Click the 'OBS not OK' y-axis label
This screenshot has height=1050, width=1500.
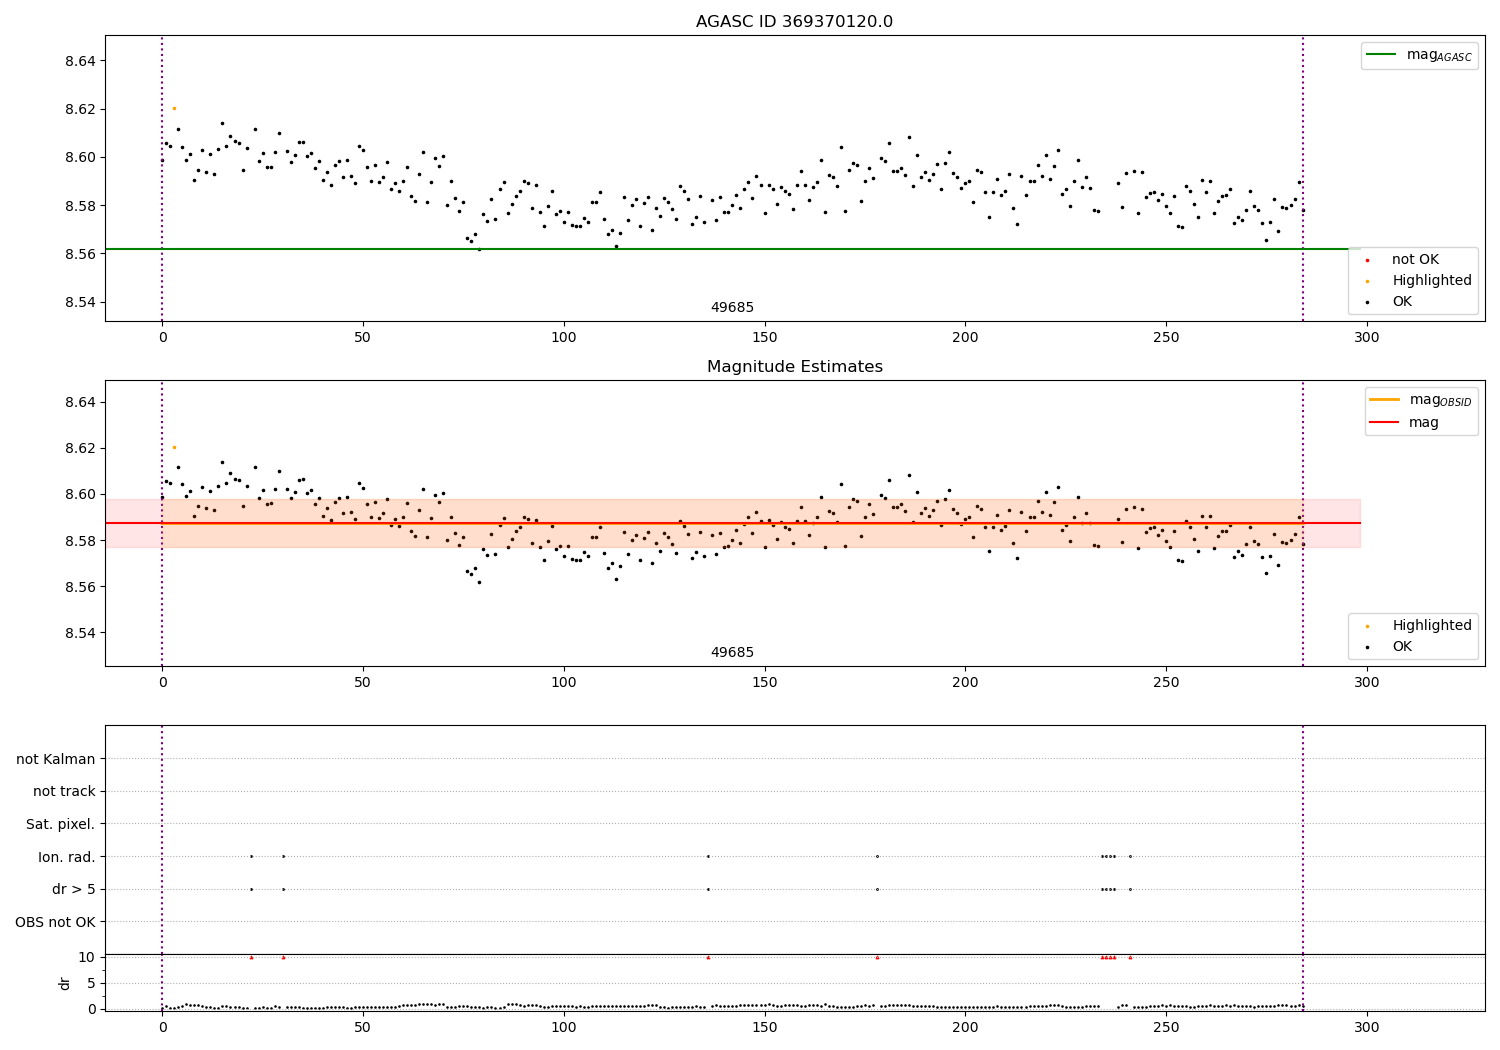(55, 922)
